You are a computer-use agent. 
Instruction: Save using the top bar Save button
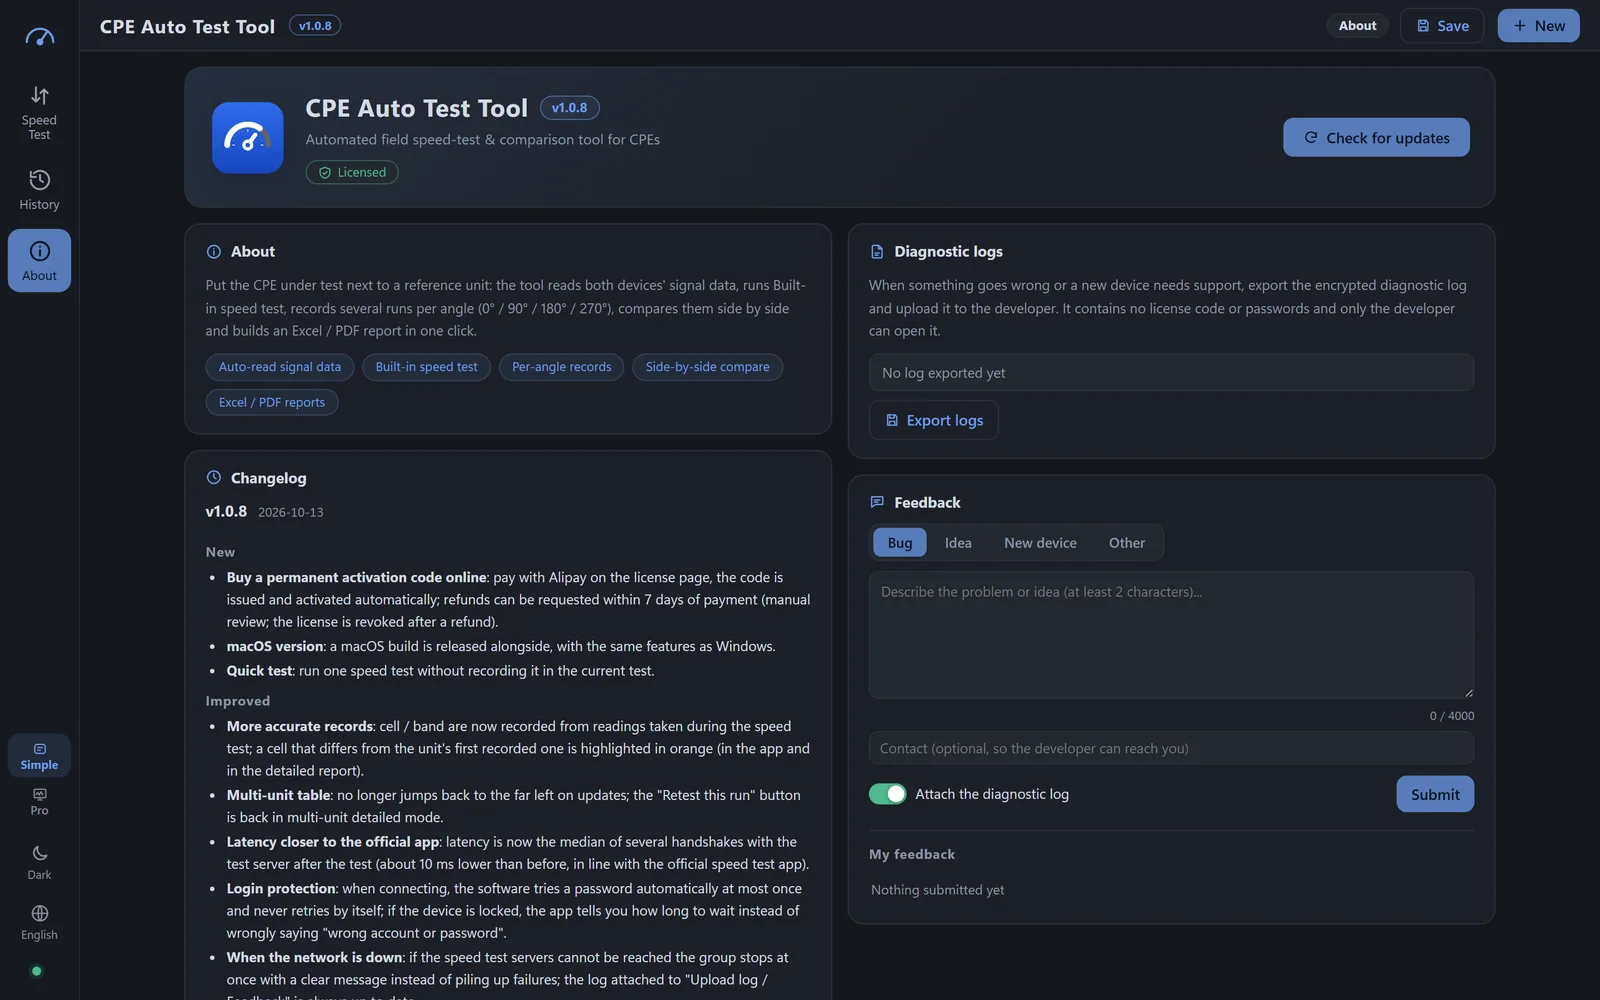click(x=1442, y=26)
